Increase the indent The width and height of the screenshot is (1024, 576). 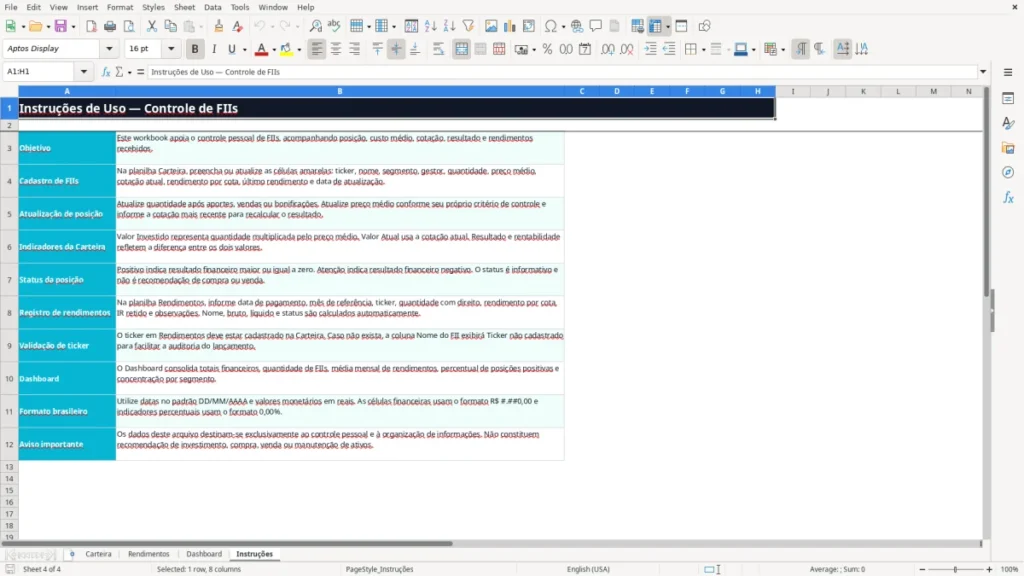coord(650,49)
